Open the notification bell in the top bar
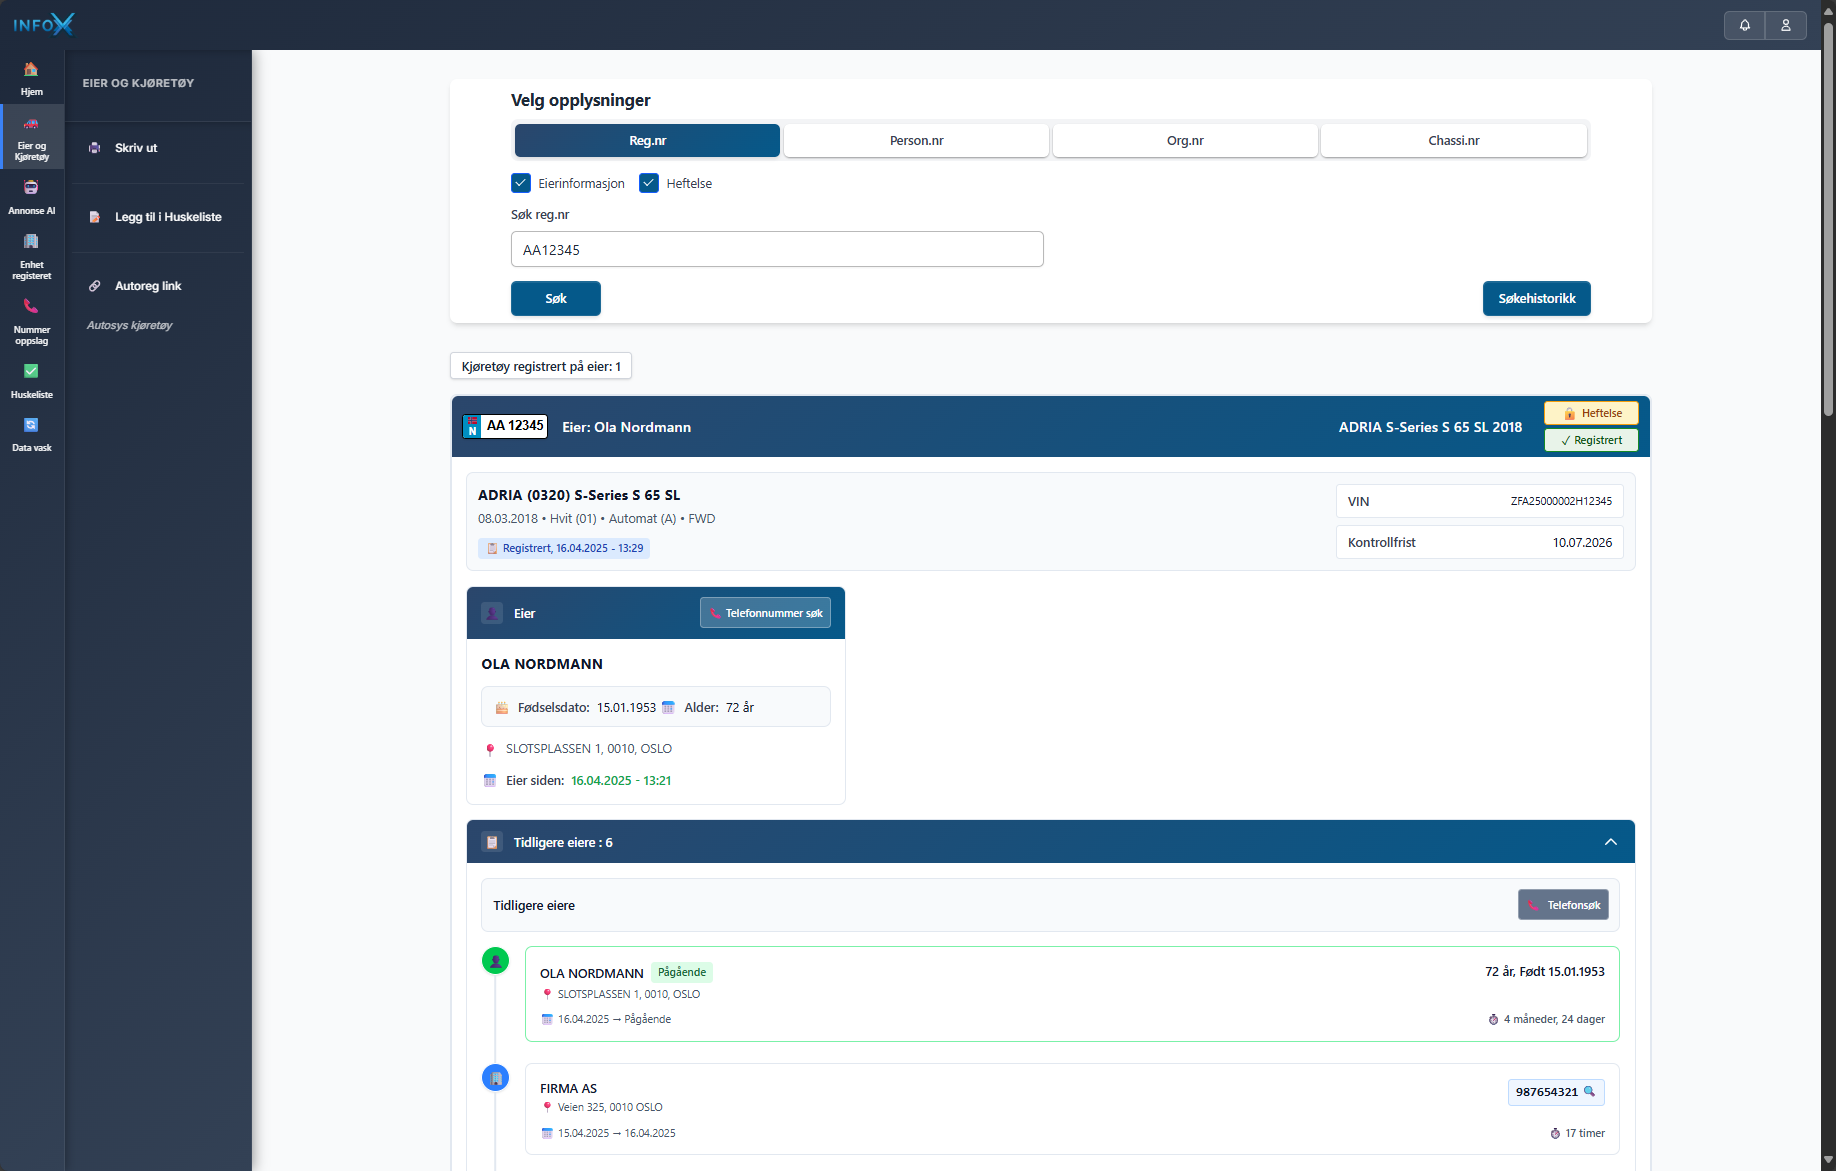 pos(1744,25)
